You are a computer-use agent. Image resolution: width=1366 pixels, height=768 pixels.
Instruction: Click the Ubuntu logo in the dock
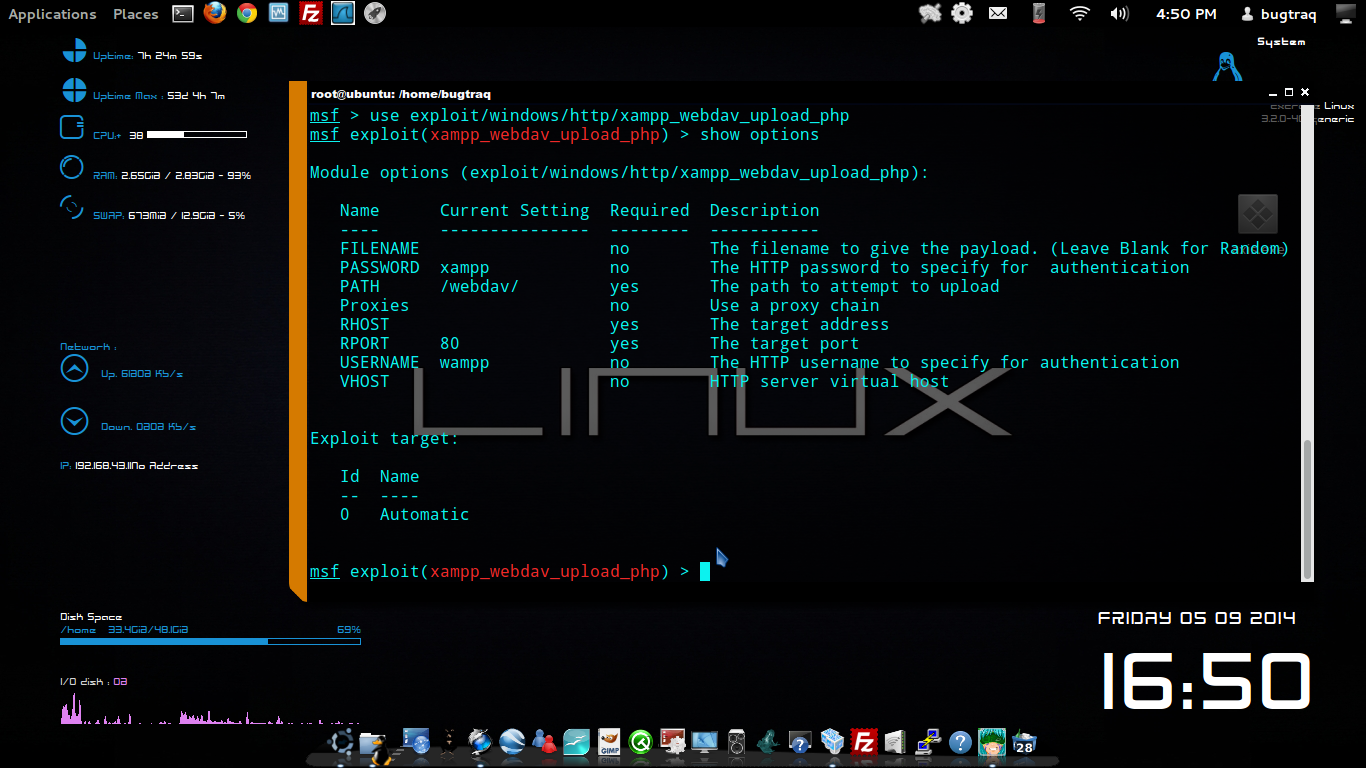point(343,742)
